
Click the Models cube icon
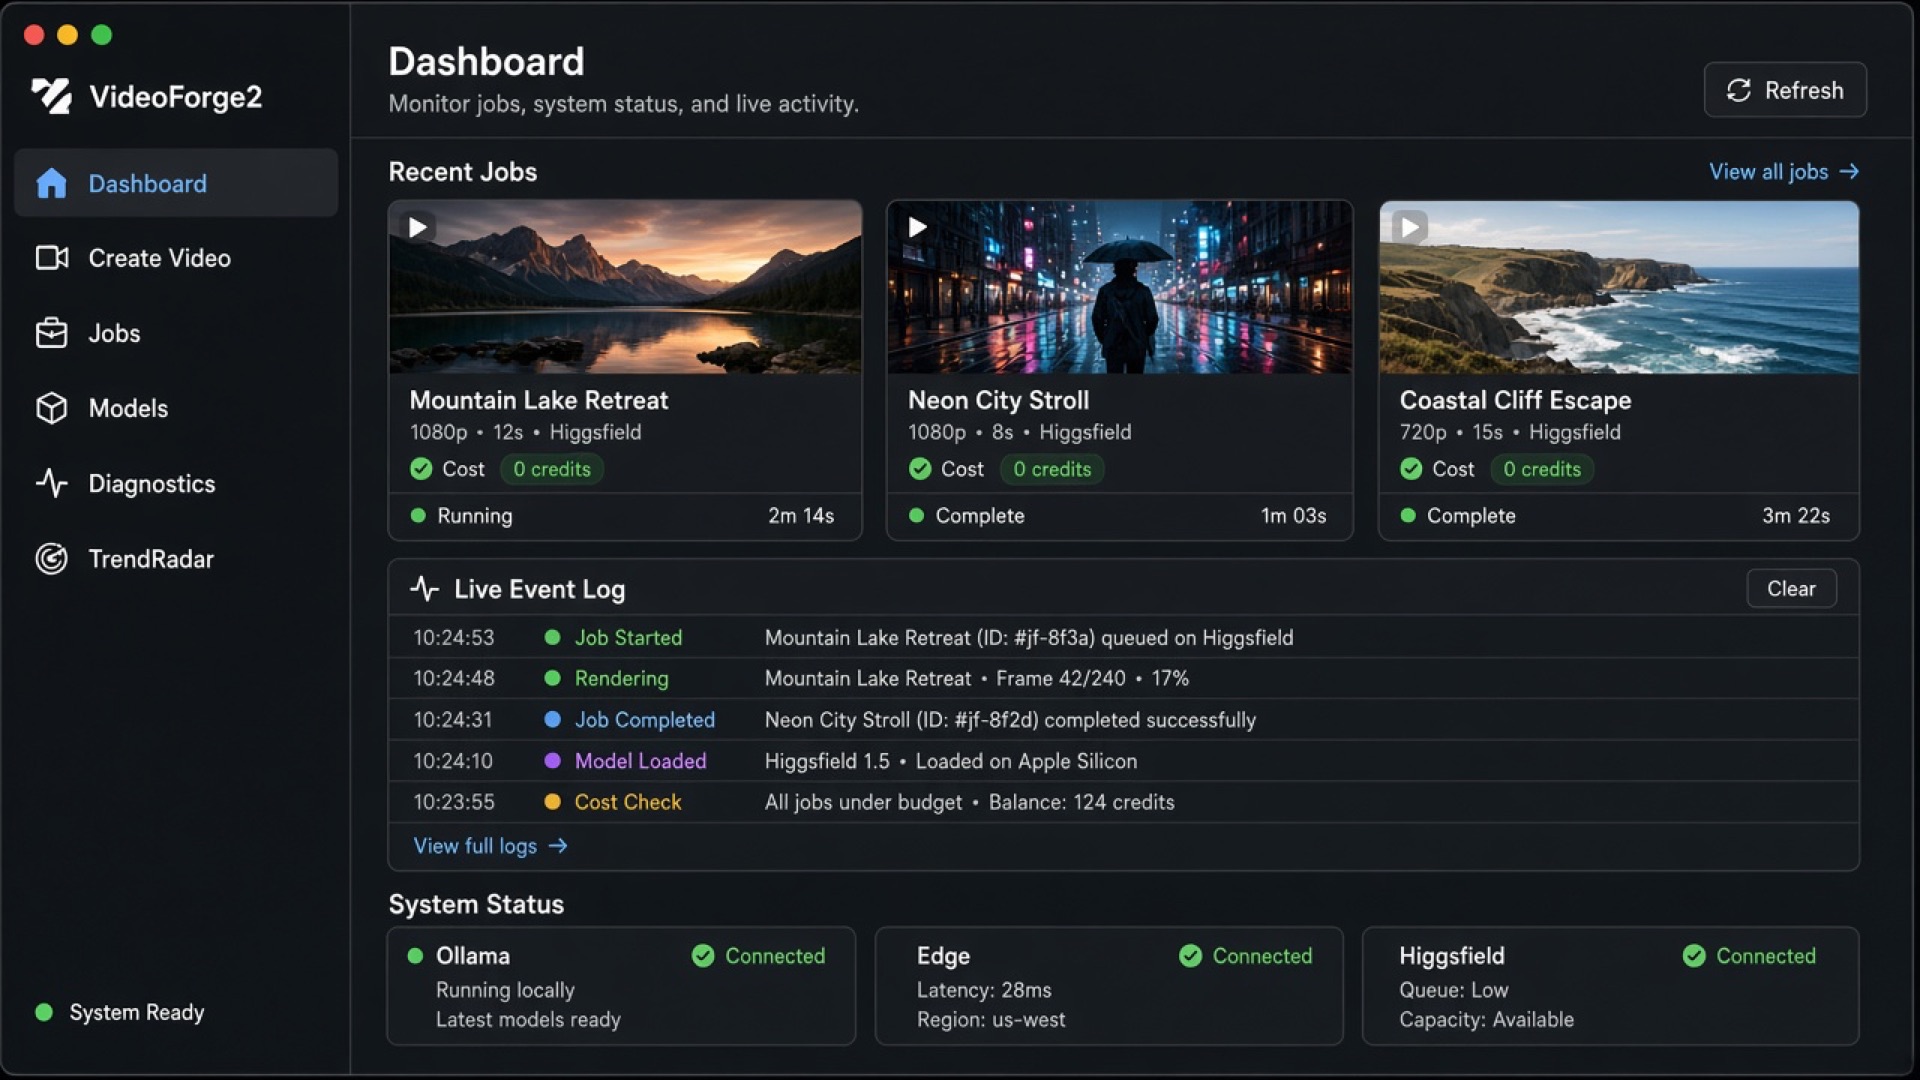[51, 408]
